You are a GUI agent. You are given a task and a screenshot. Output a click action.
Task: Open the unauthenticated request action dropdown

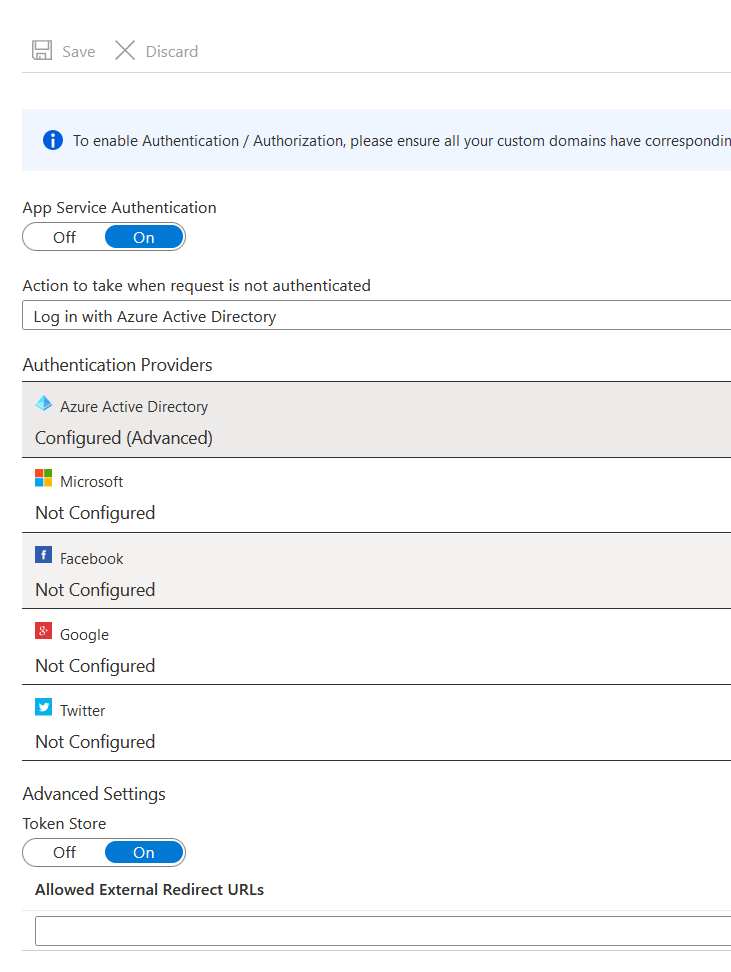tap(375, 316)
